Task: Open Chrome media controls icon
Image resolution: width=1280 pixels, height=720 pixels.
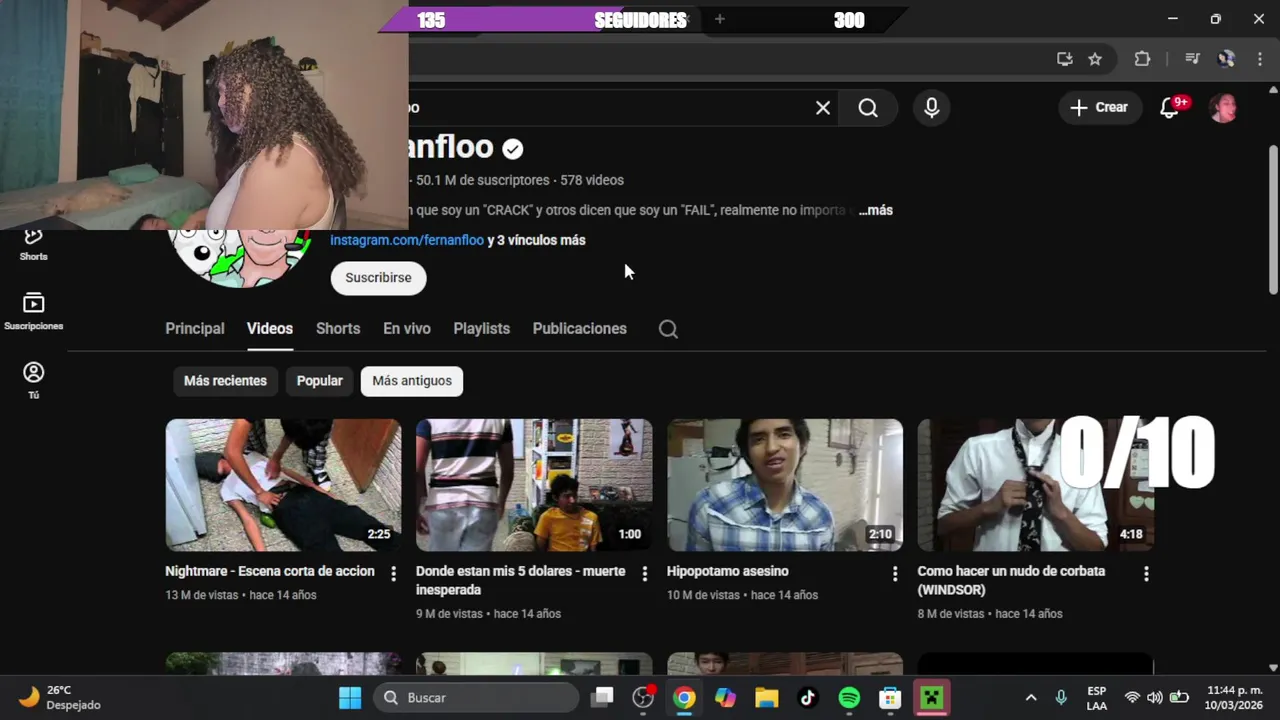Action: (x=1192, y=59)
